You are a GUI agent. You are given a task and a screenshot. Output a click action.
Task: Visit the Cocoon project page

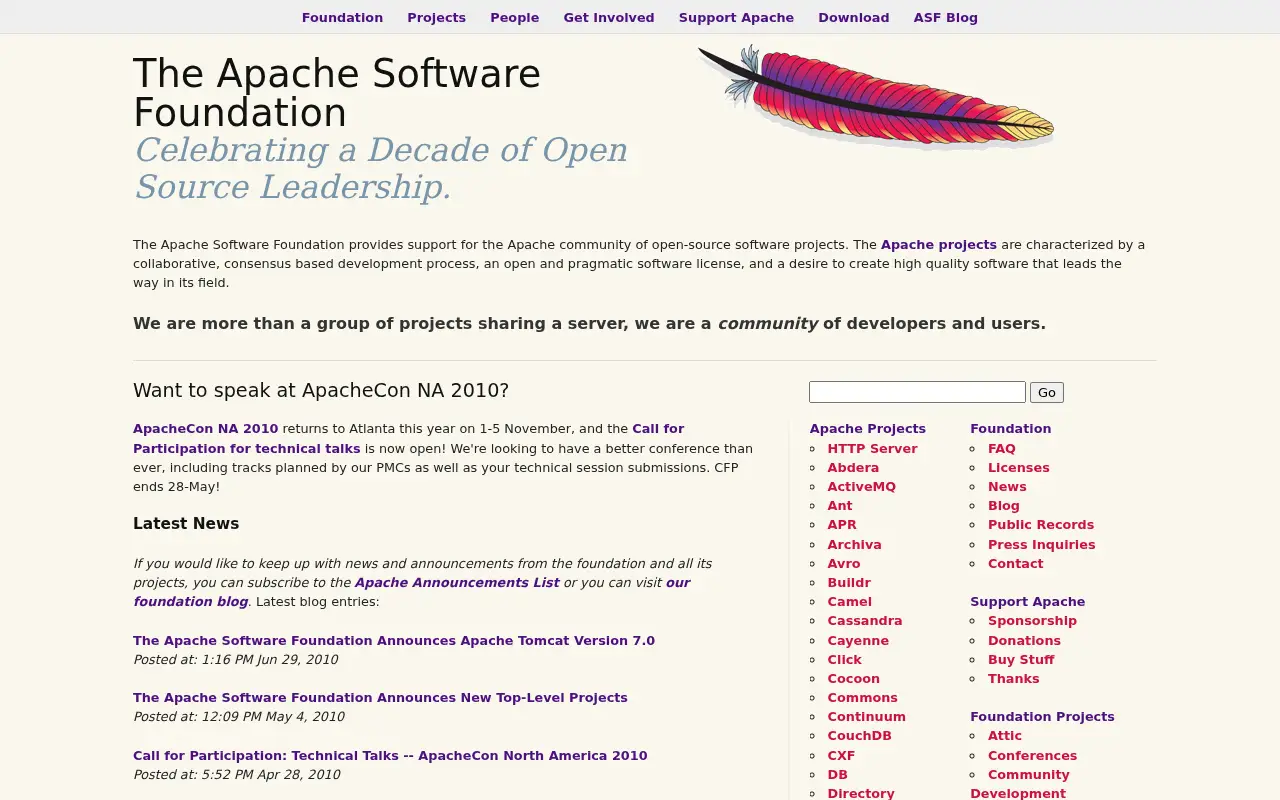point(853,679)
